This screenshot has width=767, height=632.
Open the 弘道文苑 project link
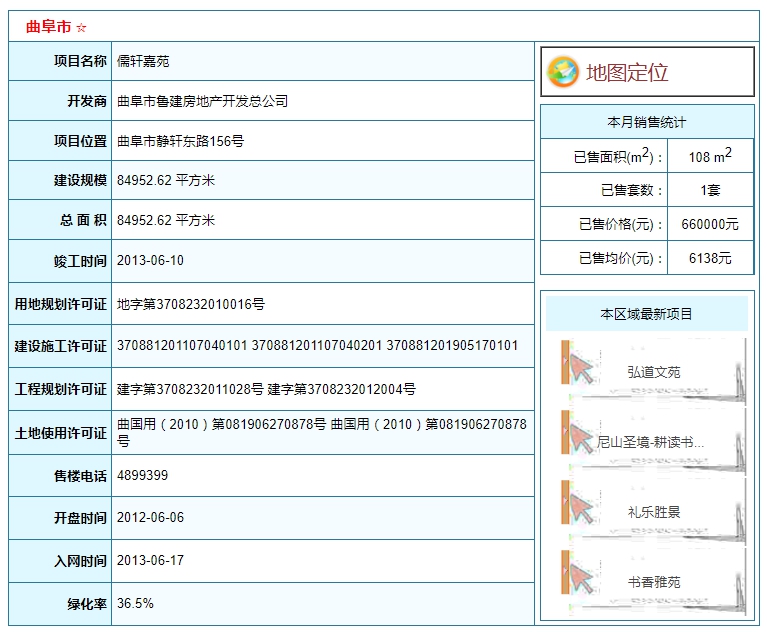[x=654, y=372]
